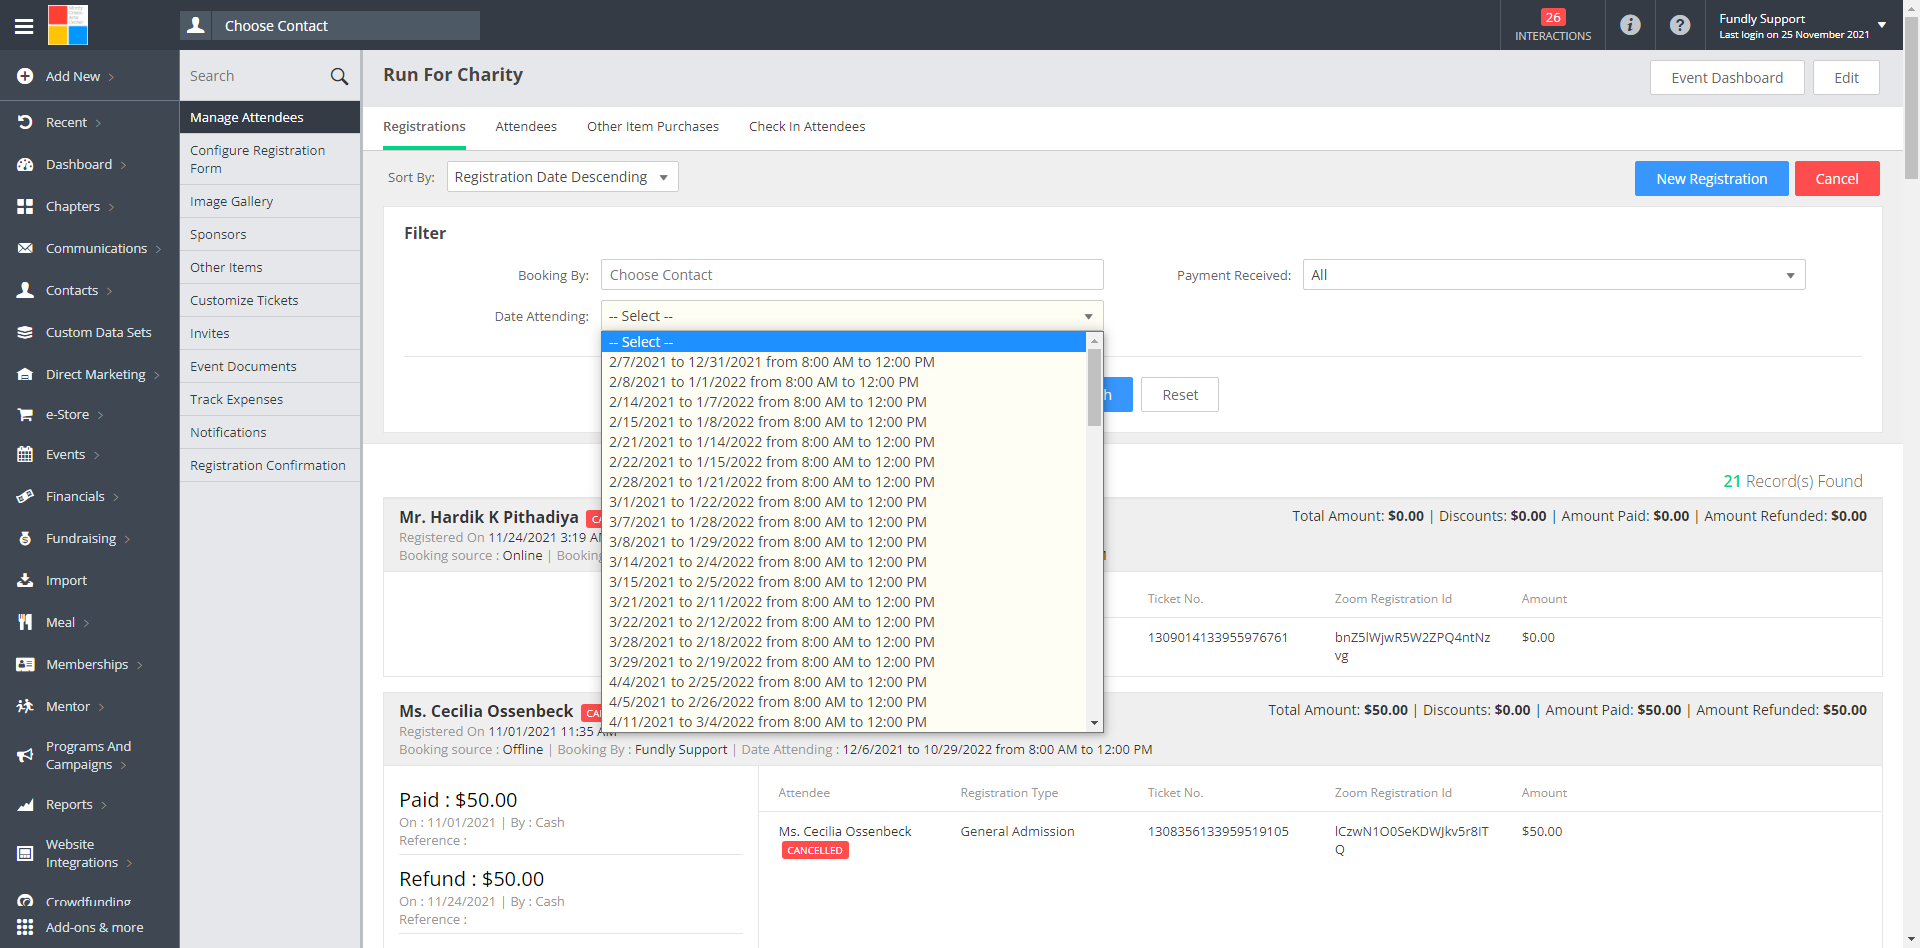Select 2/14/2021 to 1/7/2022 date option

tap(843, 402)
